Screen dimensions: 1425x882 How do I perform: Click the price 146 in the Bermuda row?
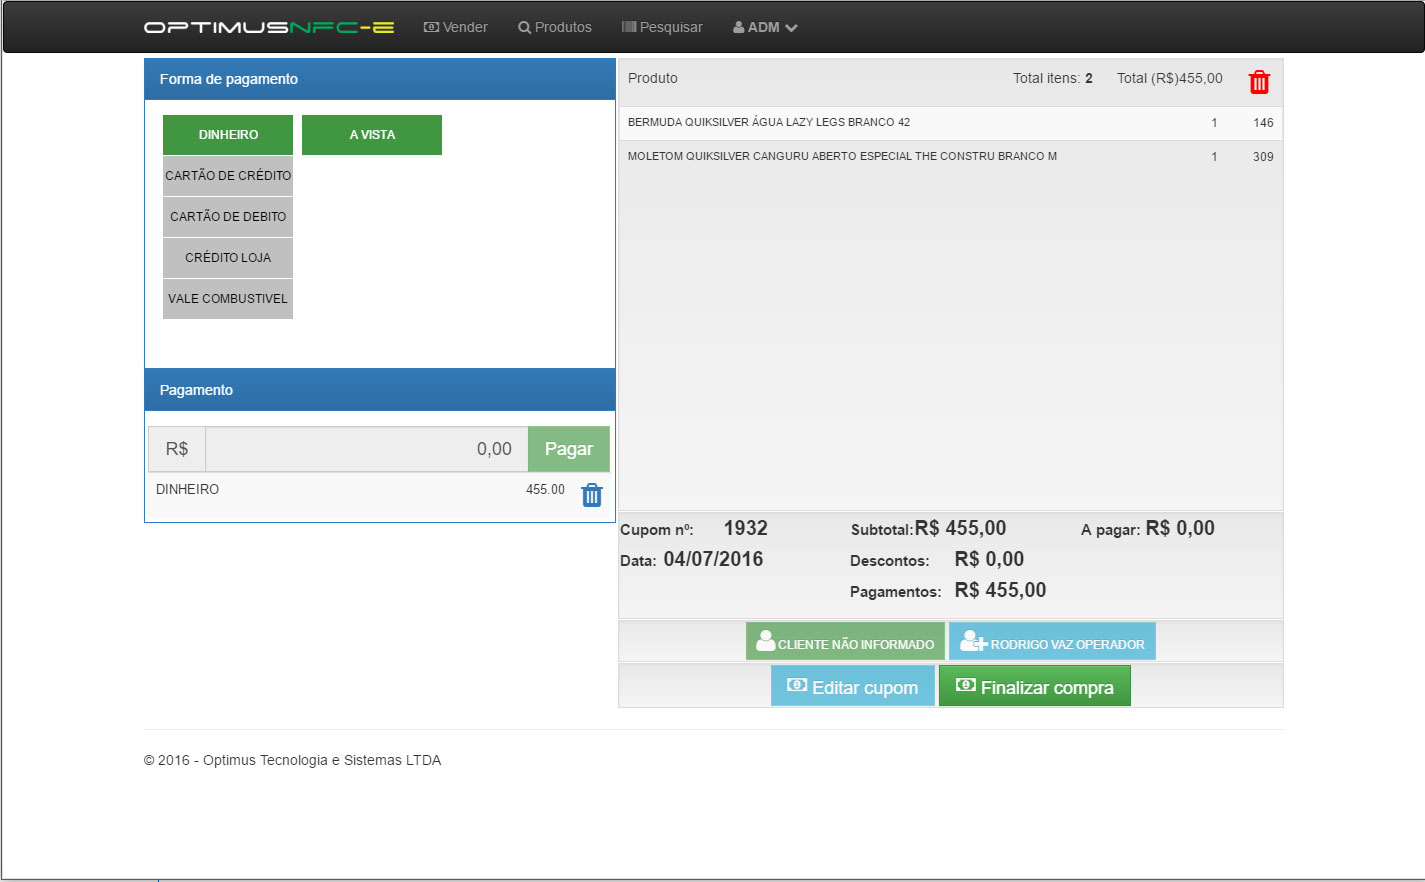1263,123
